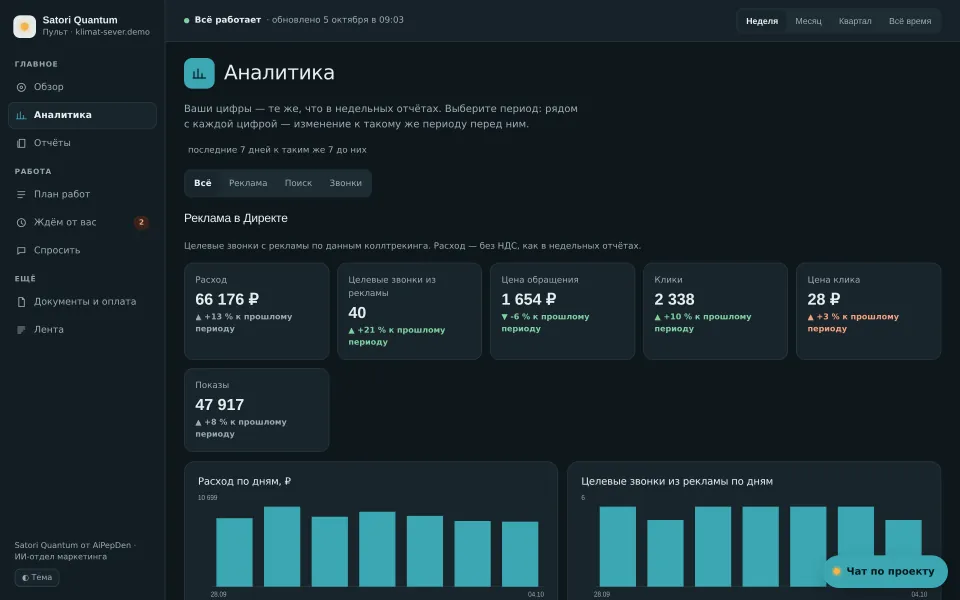This screenshot has width=960, height=600.
Task: Open Ждём от вас section
Action: [x=82, y=223]
